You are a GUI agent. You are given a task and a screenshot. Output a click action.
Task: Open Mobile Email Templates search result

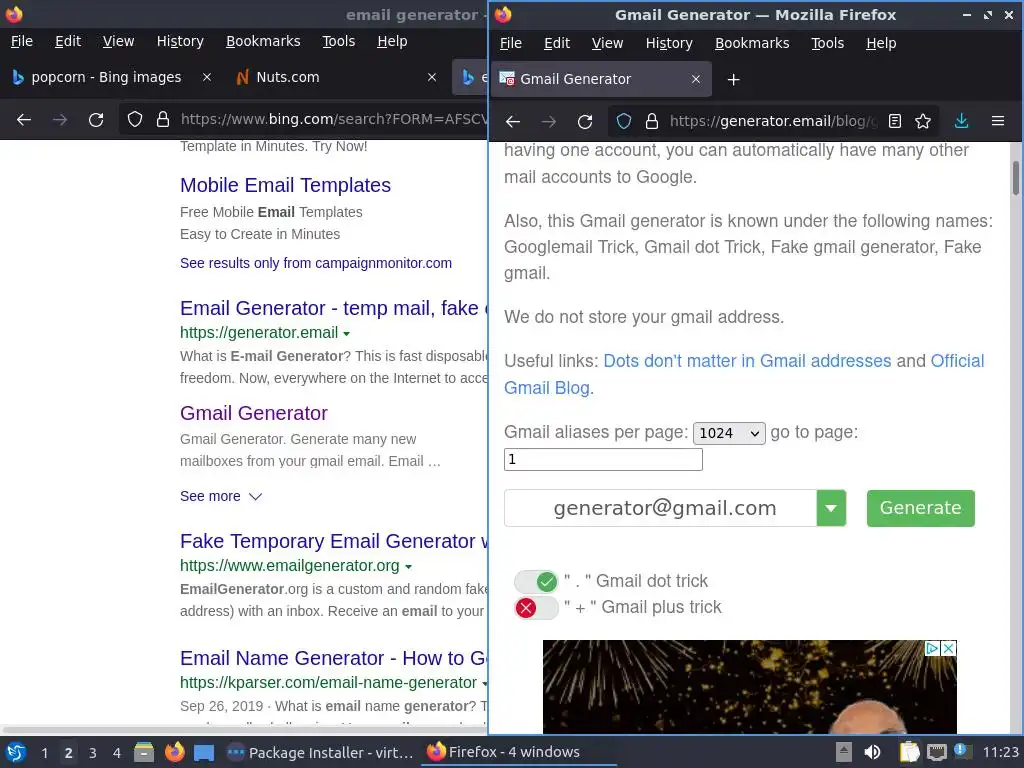coord(285,185)
